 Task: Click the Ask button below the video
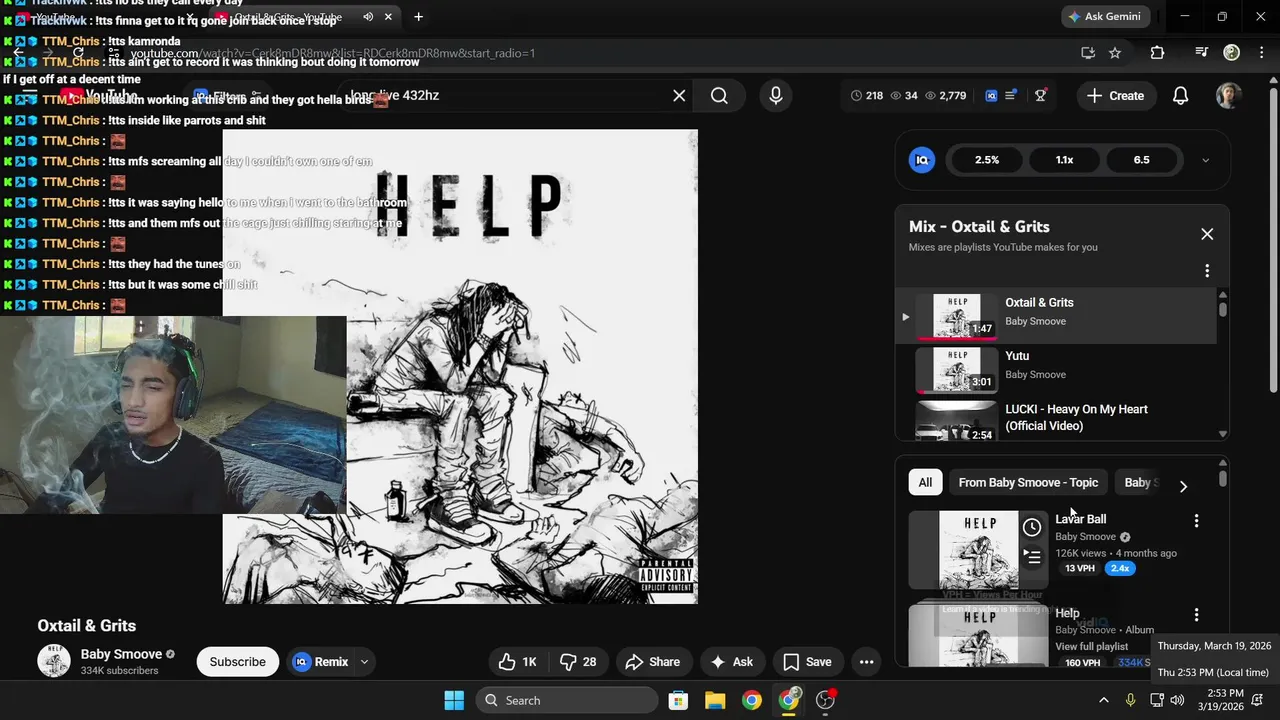[731, 662]
